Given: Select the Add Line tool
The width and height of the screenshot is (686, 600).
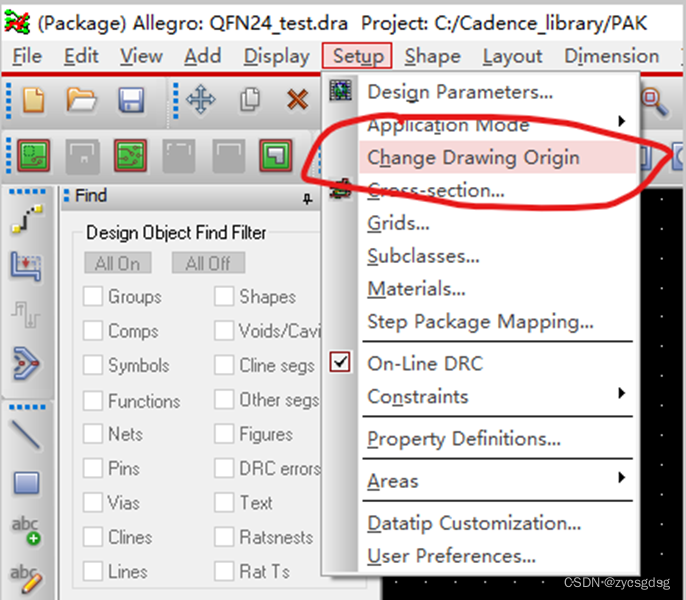Looking at the screenshot, I should [x=26, y=435].
